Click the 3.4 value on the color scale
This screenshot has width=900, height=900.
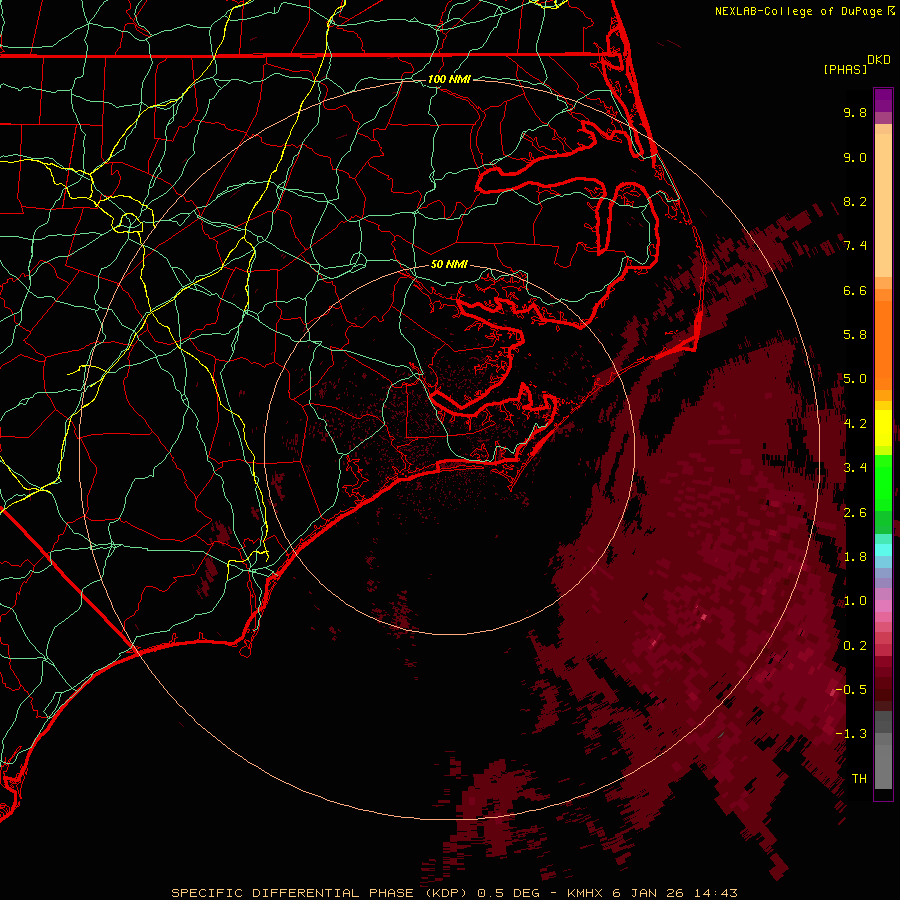(855, 468)
